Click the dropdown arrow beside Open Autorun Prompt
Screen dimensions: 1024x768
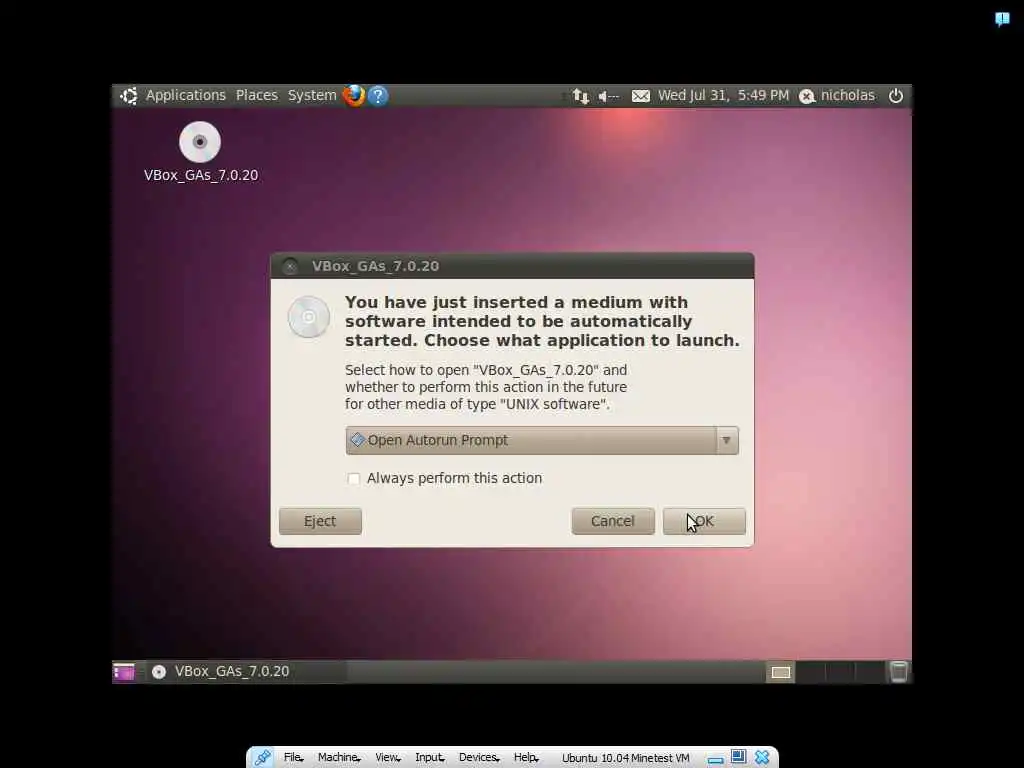726,440
